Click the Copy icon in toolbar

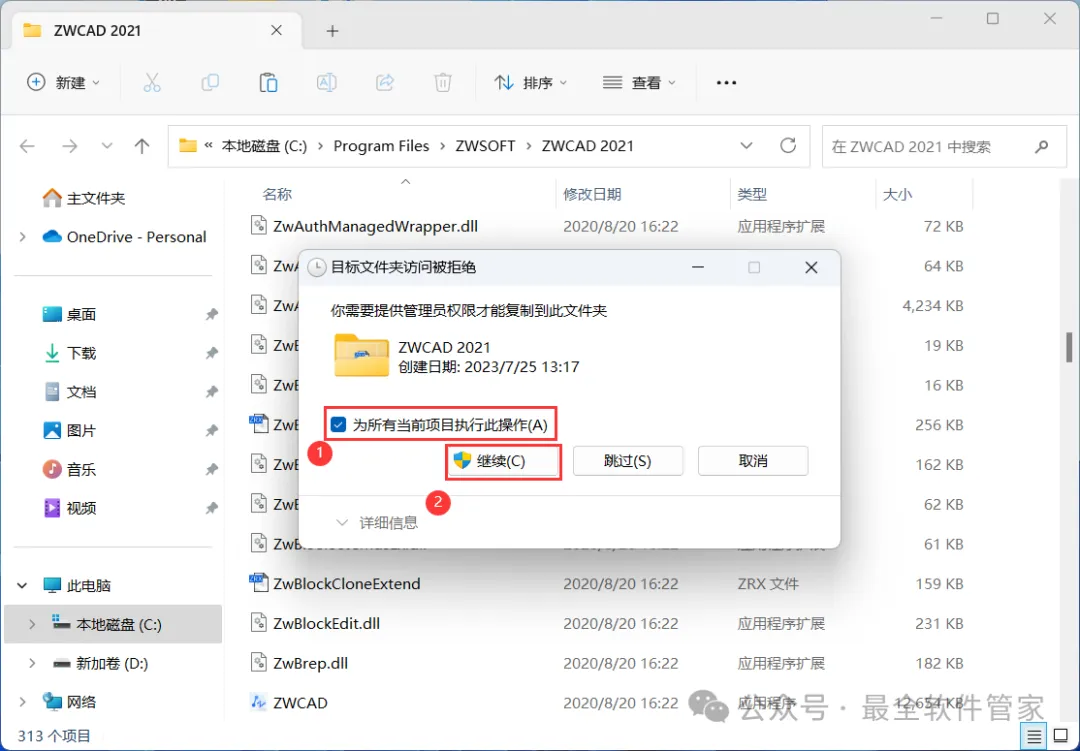tap(210, 83)
